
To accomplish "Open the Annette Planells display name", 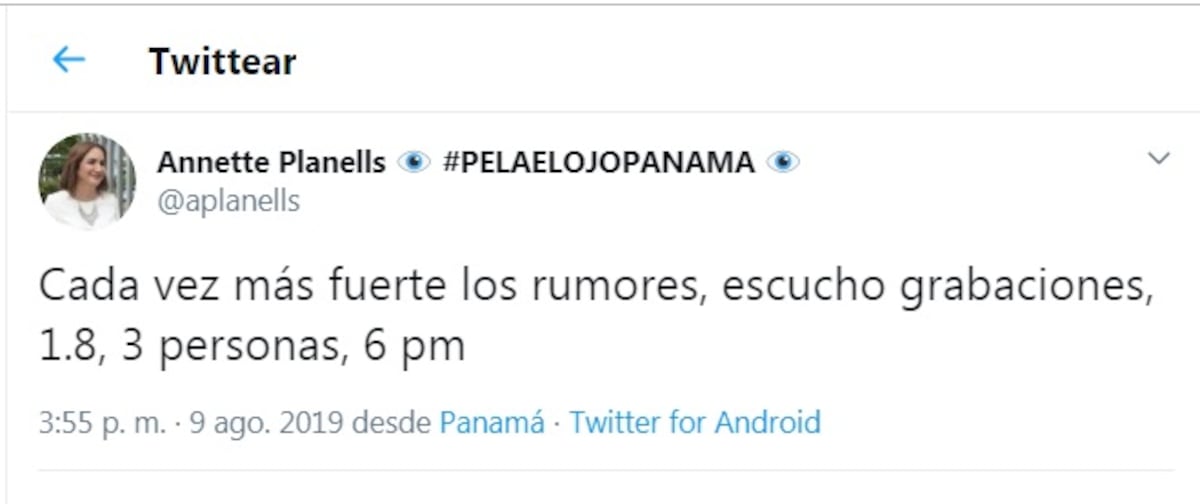I will point(271,162).
